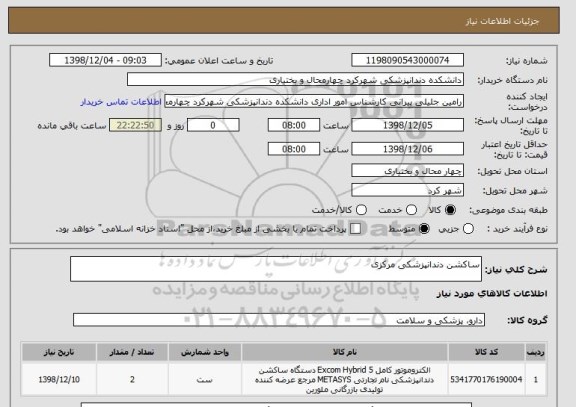This screenshot has width=576, height=407.
Task: Tick the اسناد خزانه اسلامی payment checkbox
Action: point(355,229)
